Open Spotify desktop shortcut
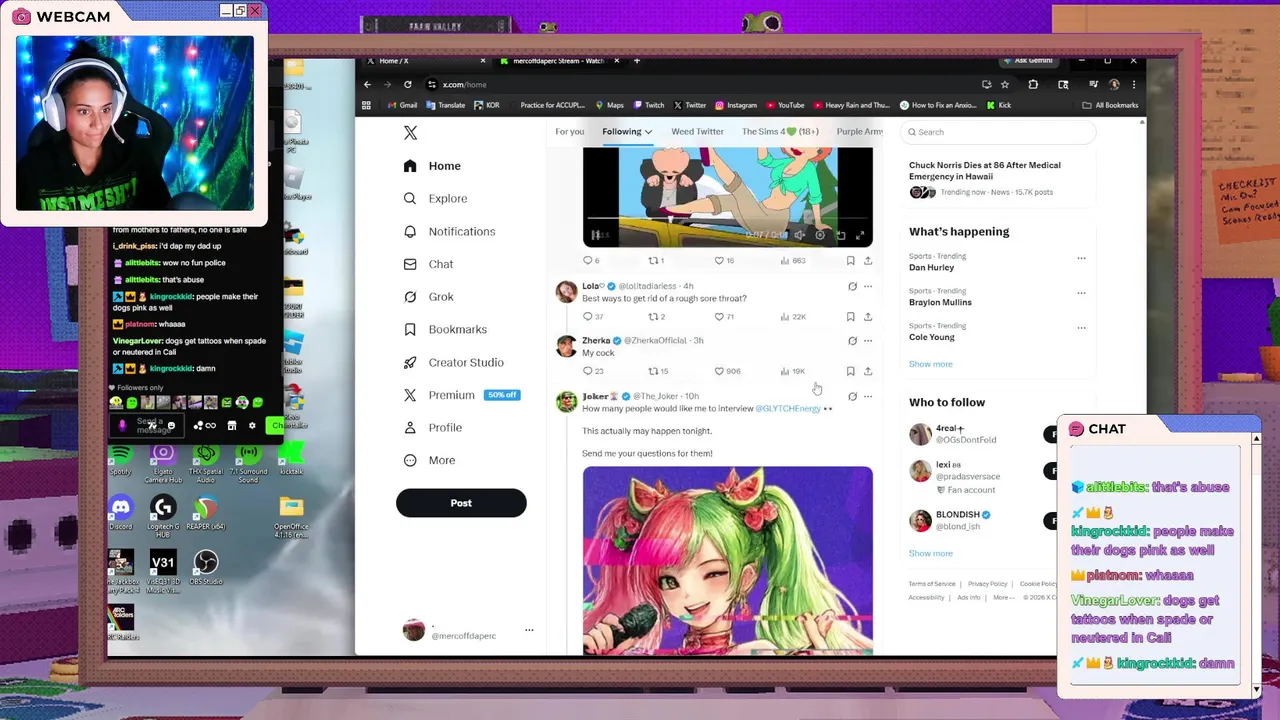The image size is (1280, 720). tap(121, 458)
